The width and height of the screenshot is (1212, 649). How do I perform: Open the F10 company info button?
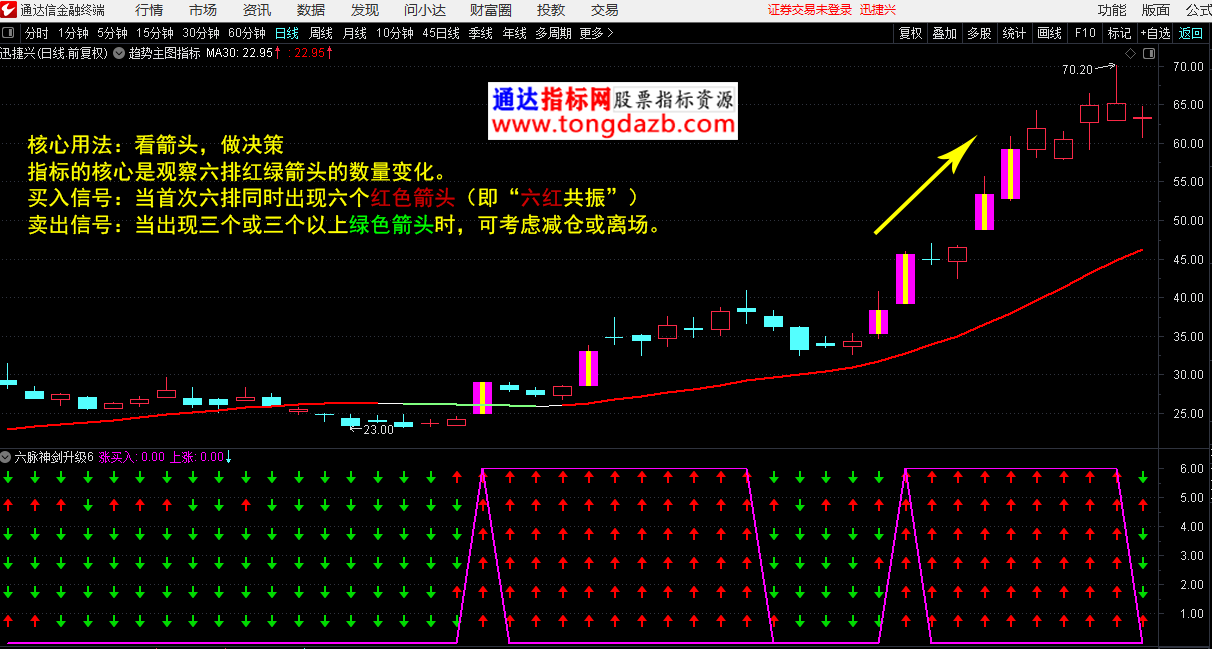1085,33
